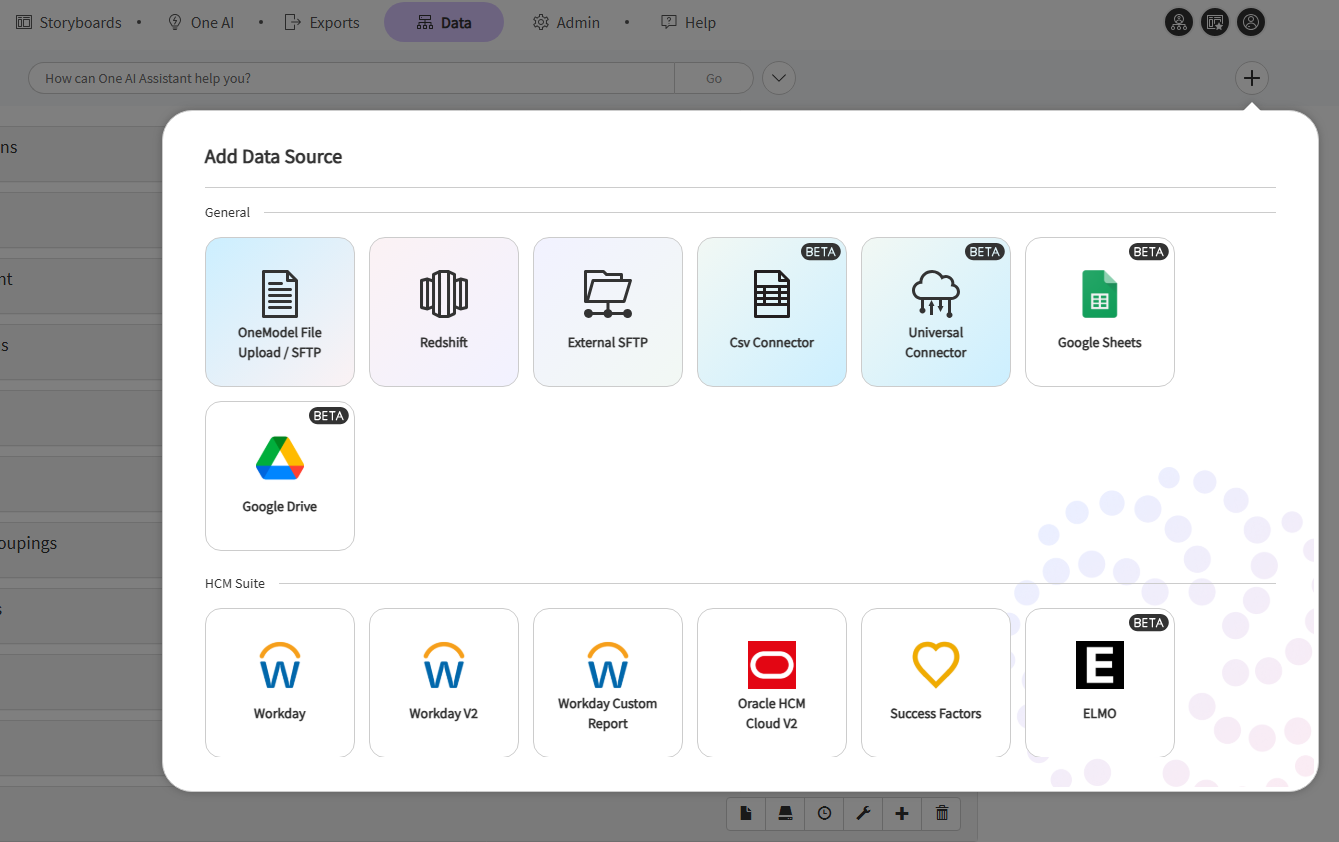
Task: Select the Redshift data source tile
Action: click(x=443, y=312)
